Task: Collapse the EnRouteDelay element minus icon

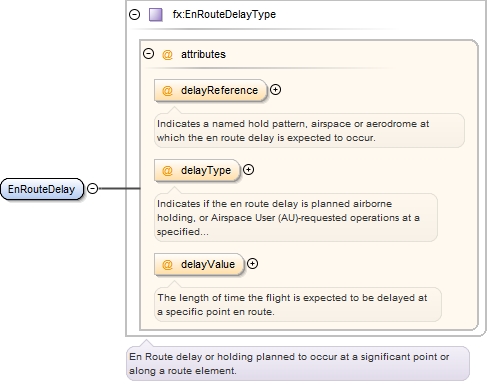Action: pos(92,189)
